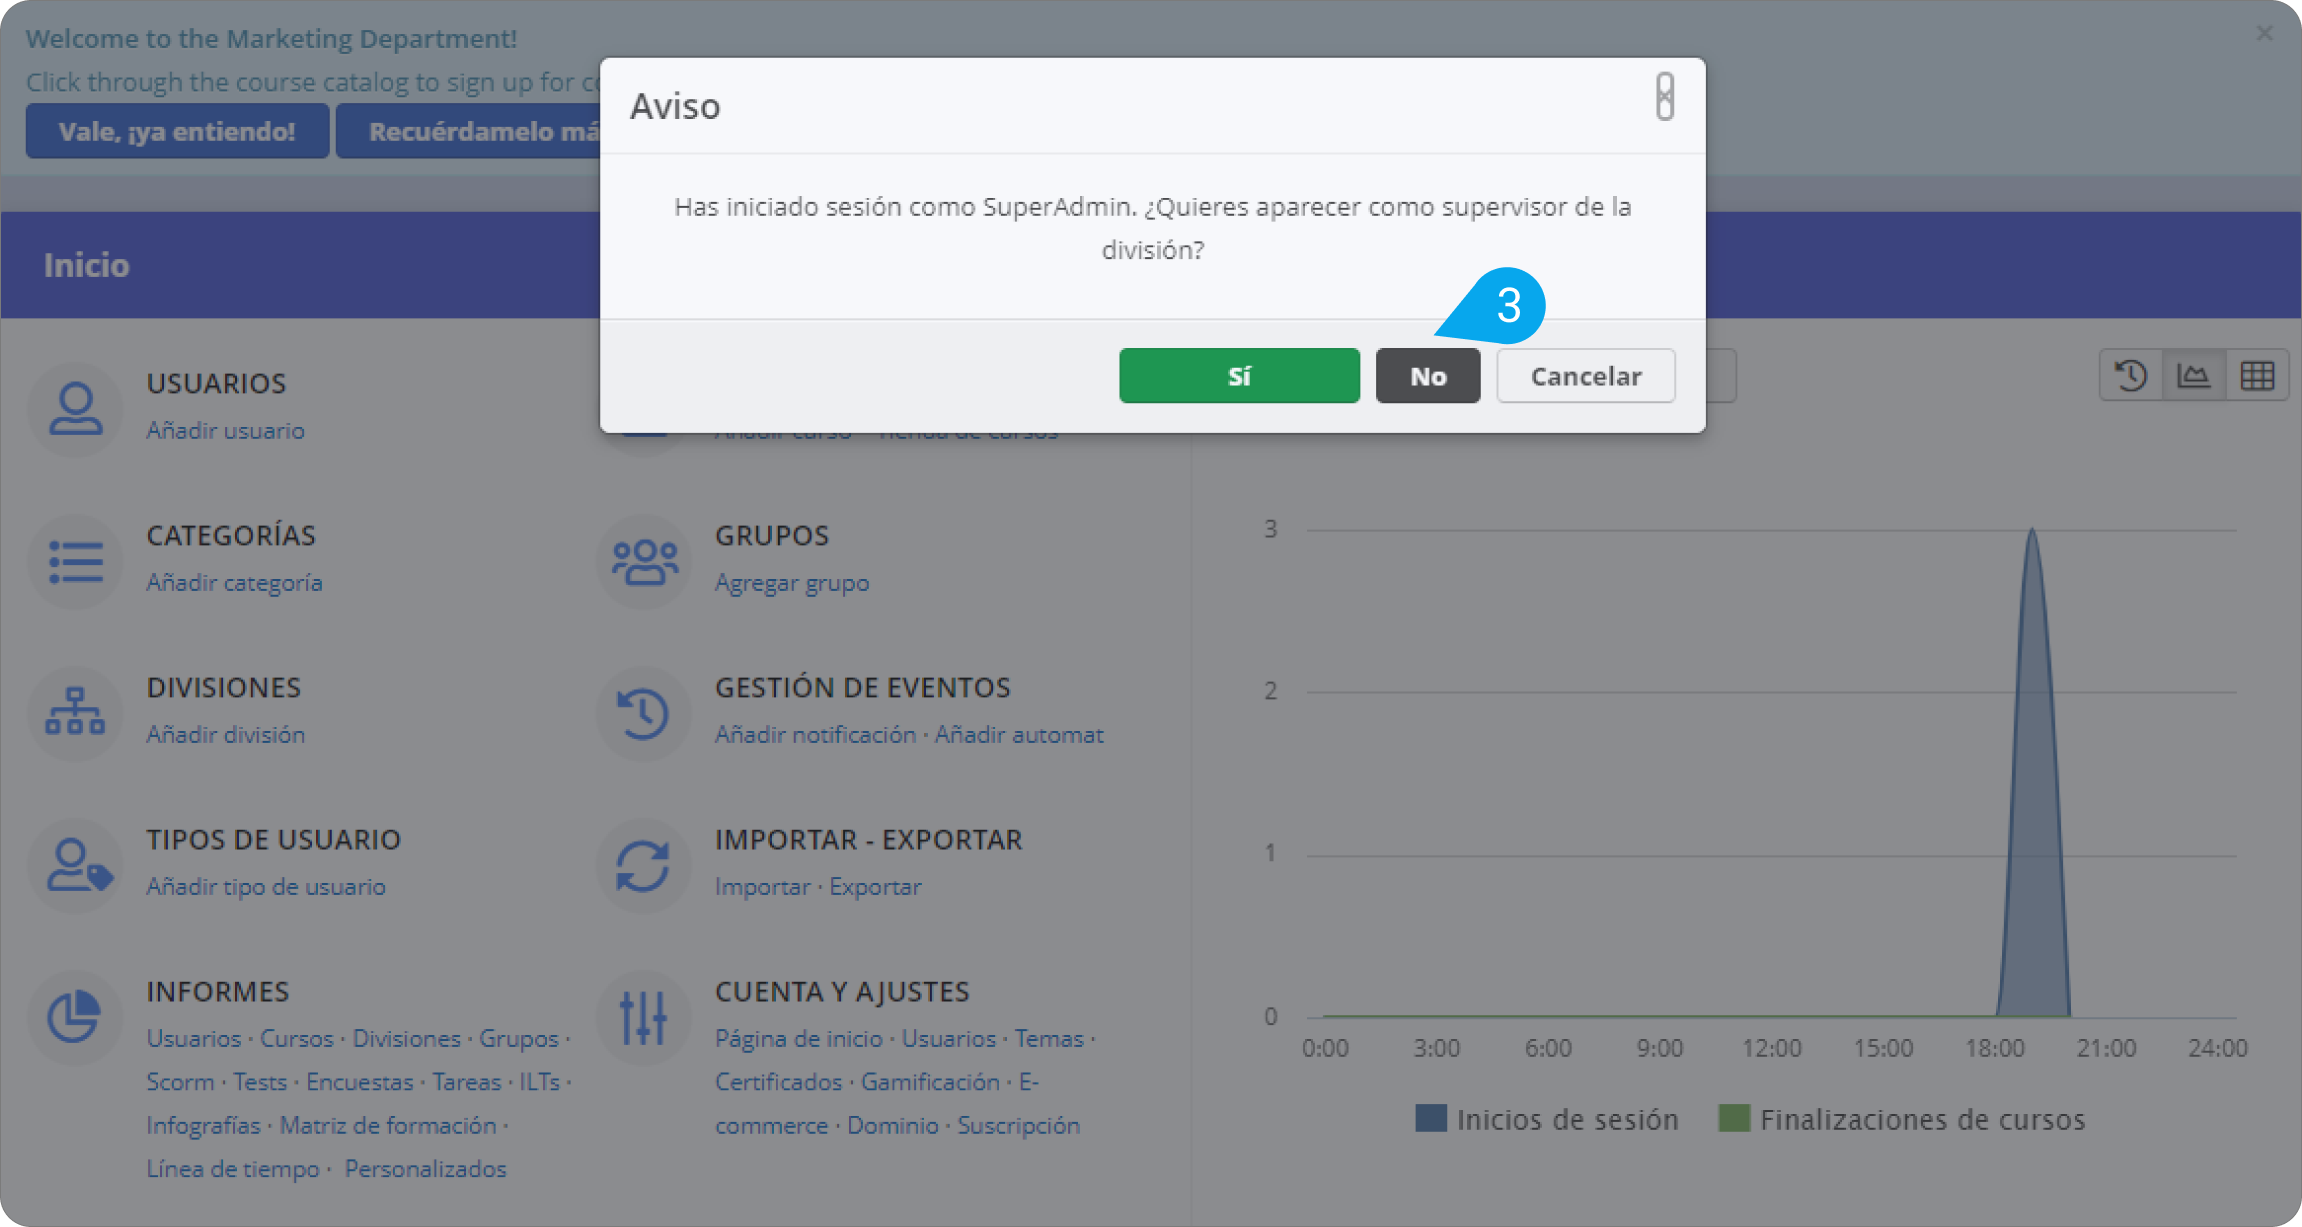Click the Recuérdamelo más tarde button
The height and width of the screenshot is (1227, 2302).
468,131
